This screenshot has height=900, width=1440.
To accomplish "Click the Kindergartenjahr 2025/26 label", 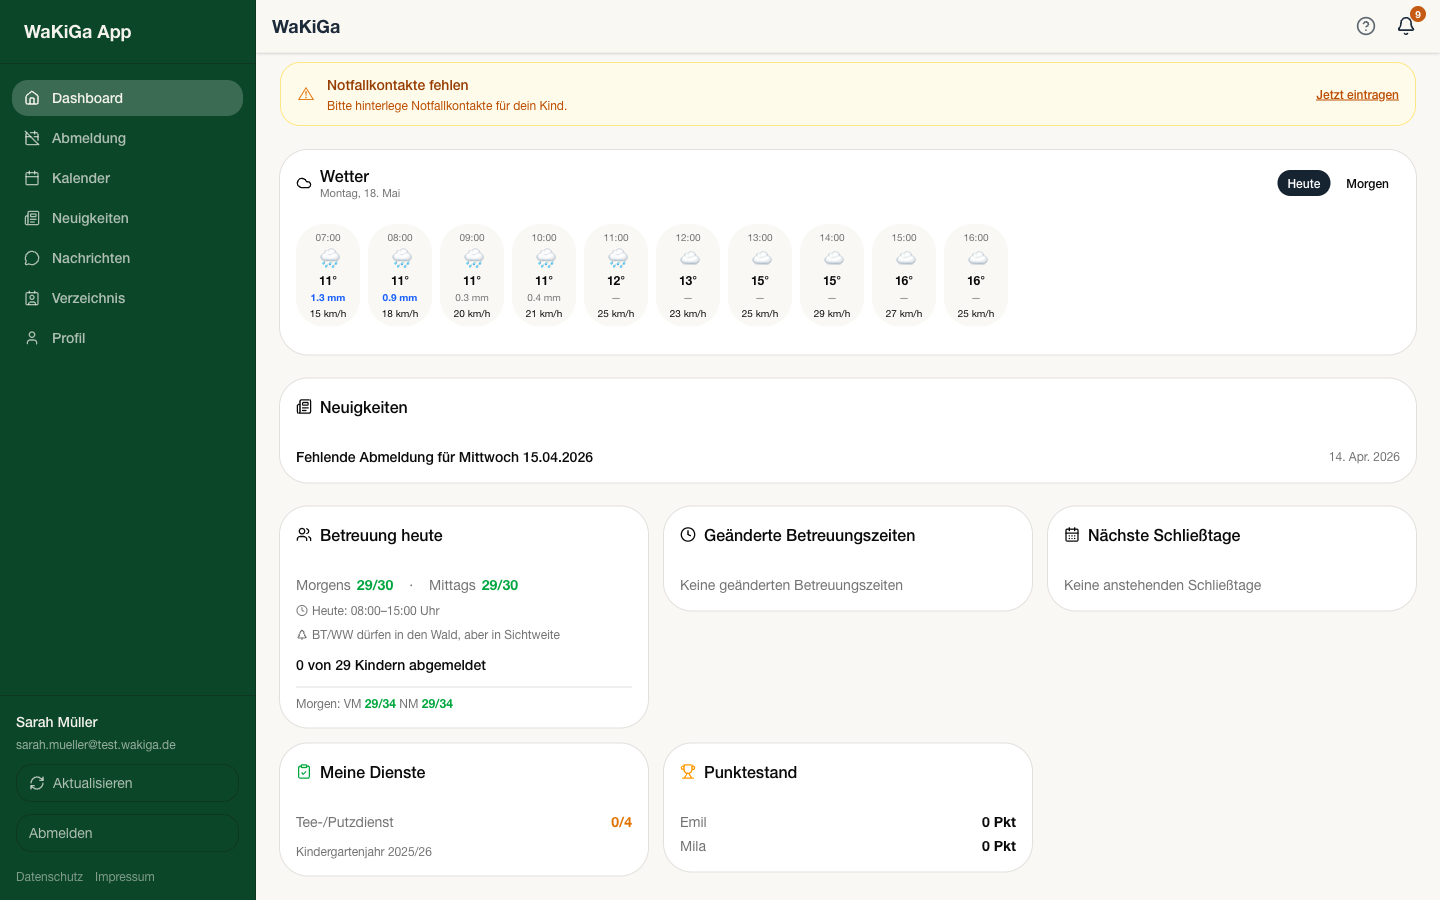I will pos(364,852).
